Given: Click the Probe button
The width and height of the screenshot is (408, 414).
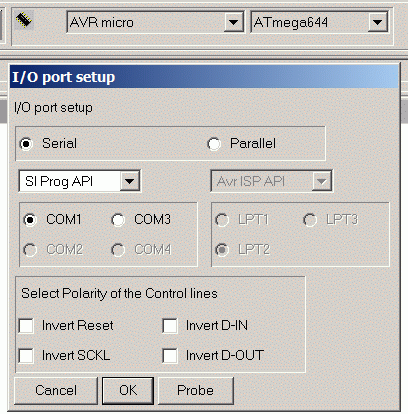Looking at the screenshot, I should 196,390.
